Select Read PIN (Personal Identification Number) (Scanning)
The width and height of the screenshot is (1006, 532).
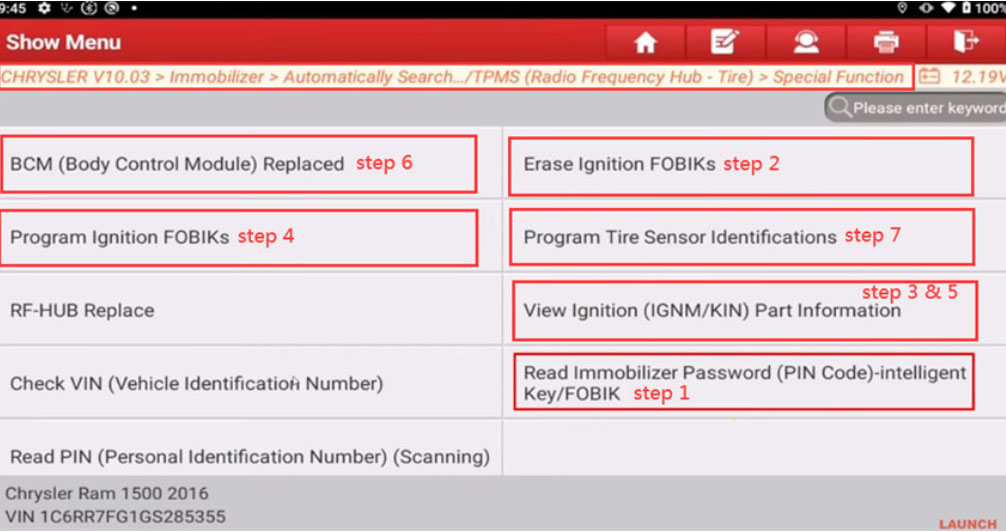[251, 449]
